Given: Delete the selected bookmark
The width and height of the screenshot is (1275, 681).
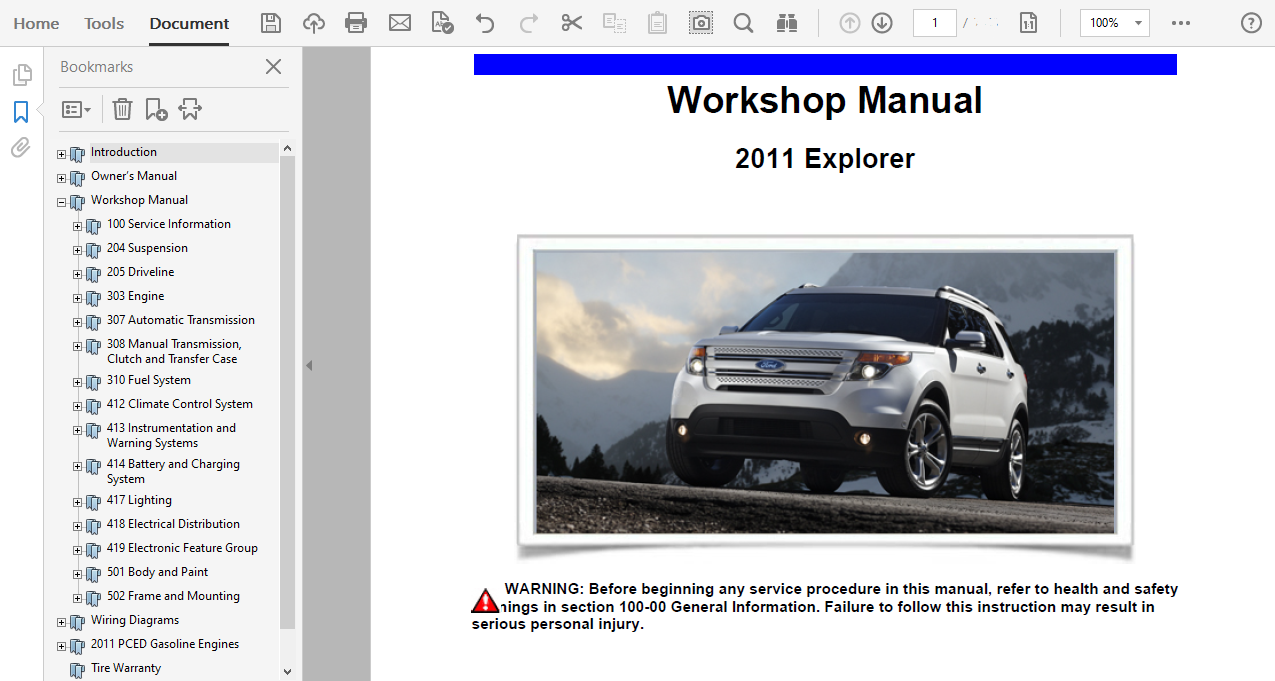Looking at the screenshot, I should point(122,108).
